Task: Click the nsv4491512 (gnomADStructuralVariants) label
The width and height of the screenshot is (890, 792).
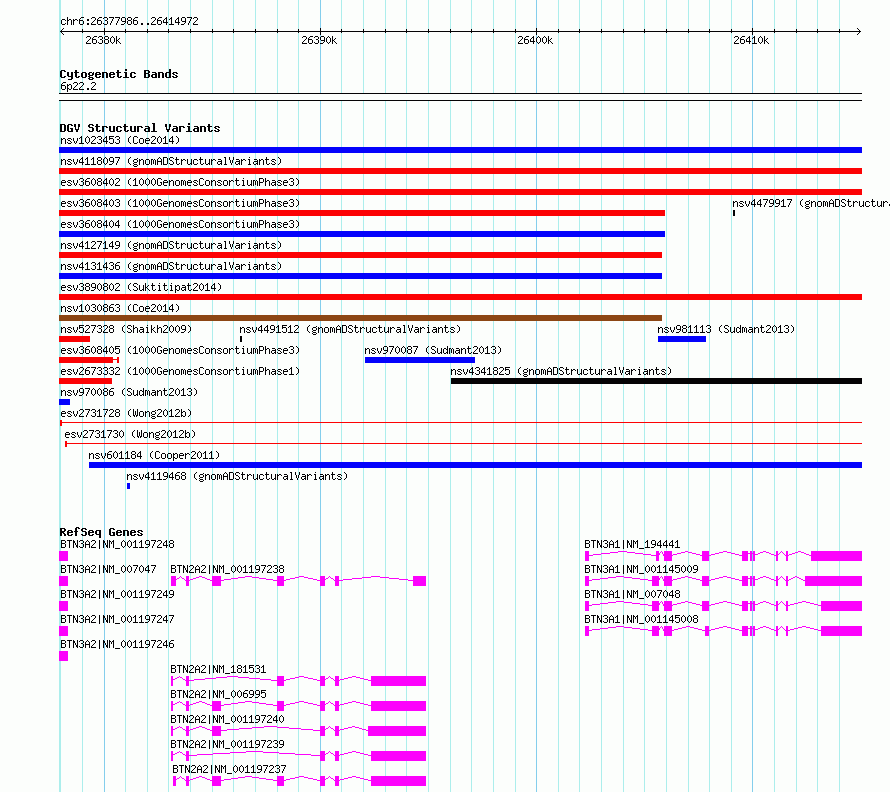Action: click(x=350, y=329)
